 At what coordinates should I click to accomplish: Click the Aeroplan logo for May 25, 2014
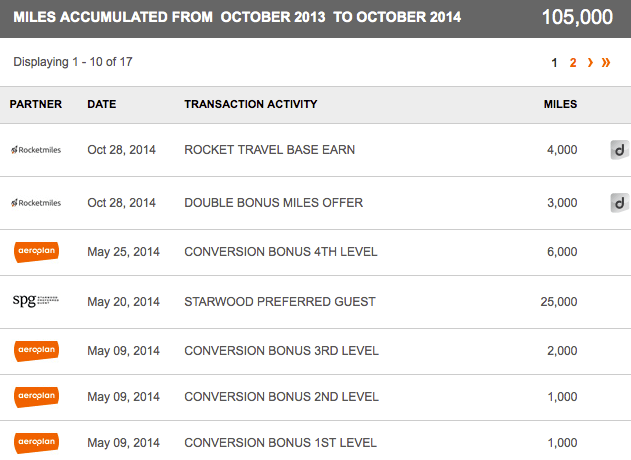36,252
